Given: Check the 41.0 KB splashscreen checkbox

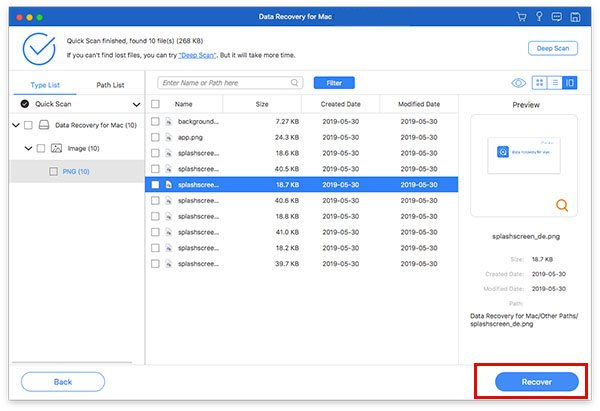Looking at the screenshot, I should point(155,232).
